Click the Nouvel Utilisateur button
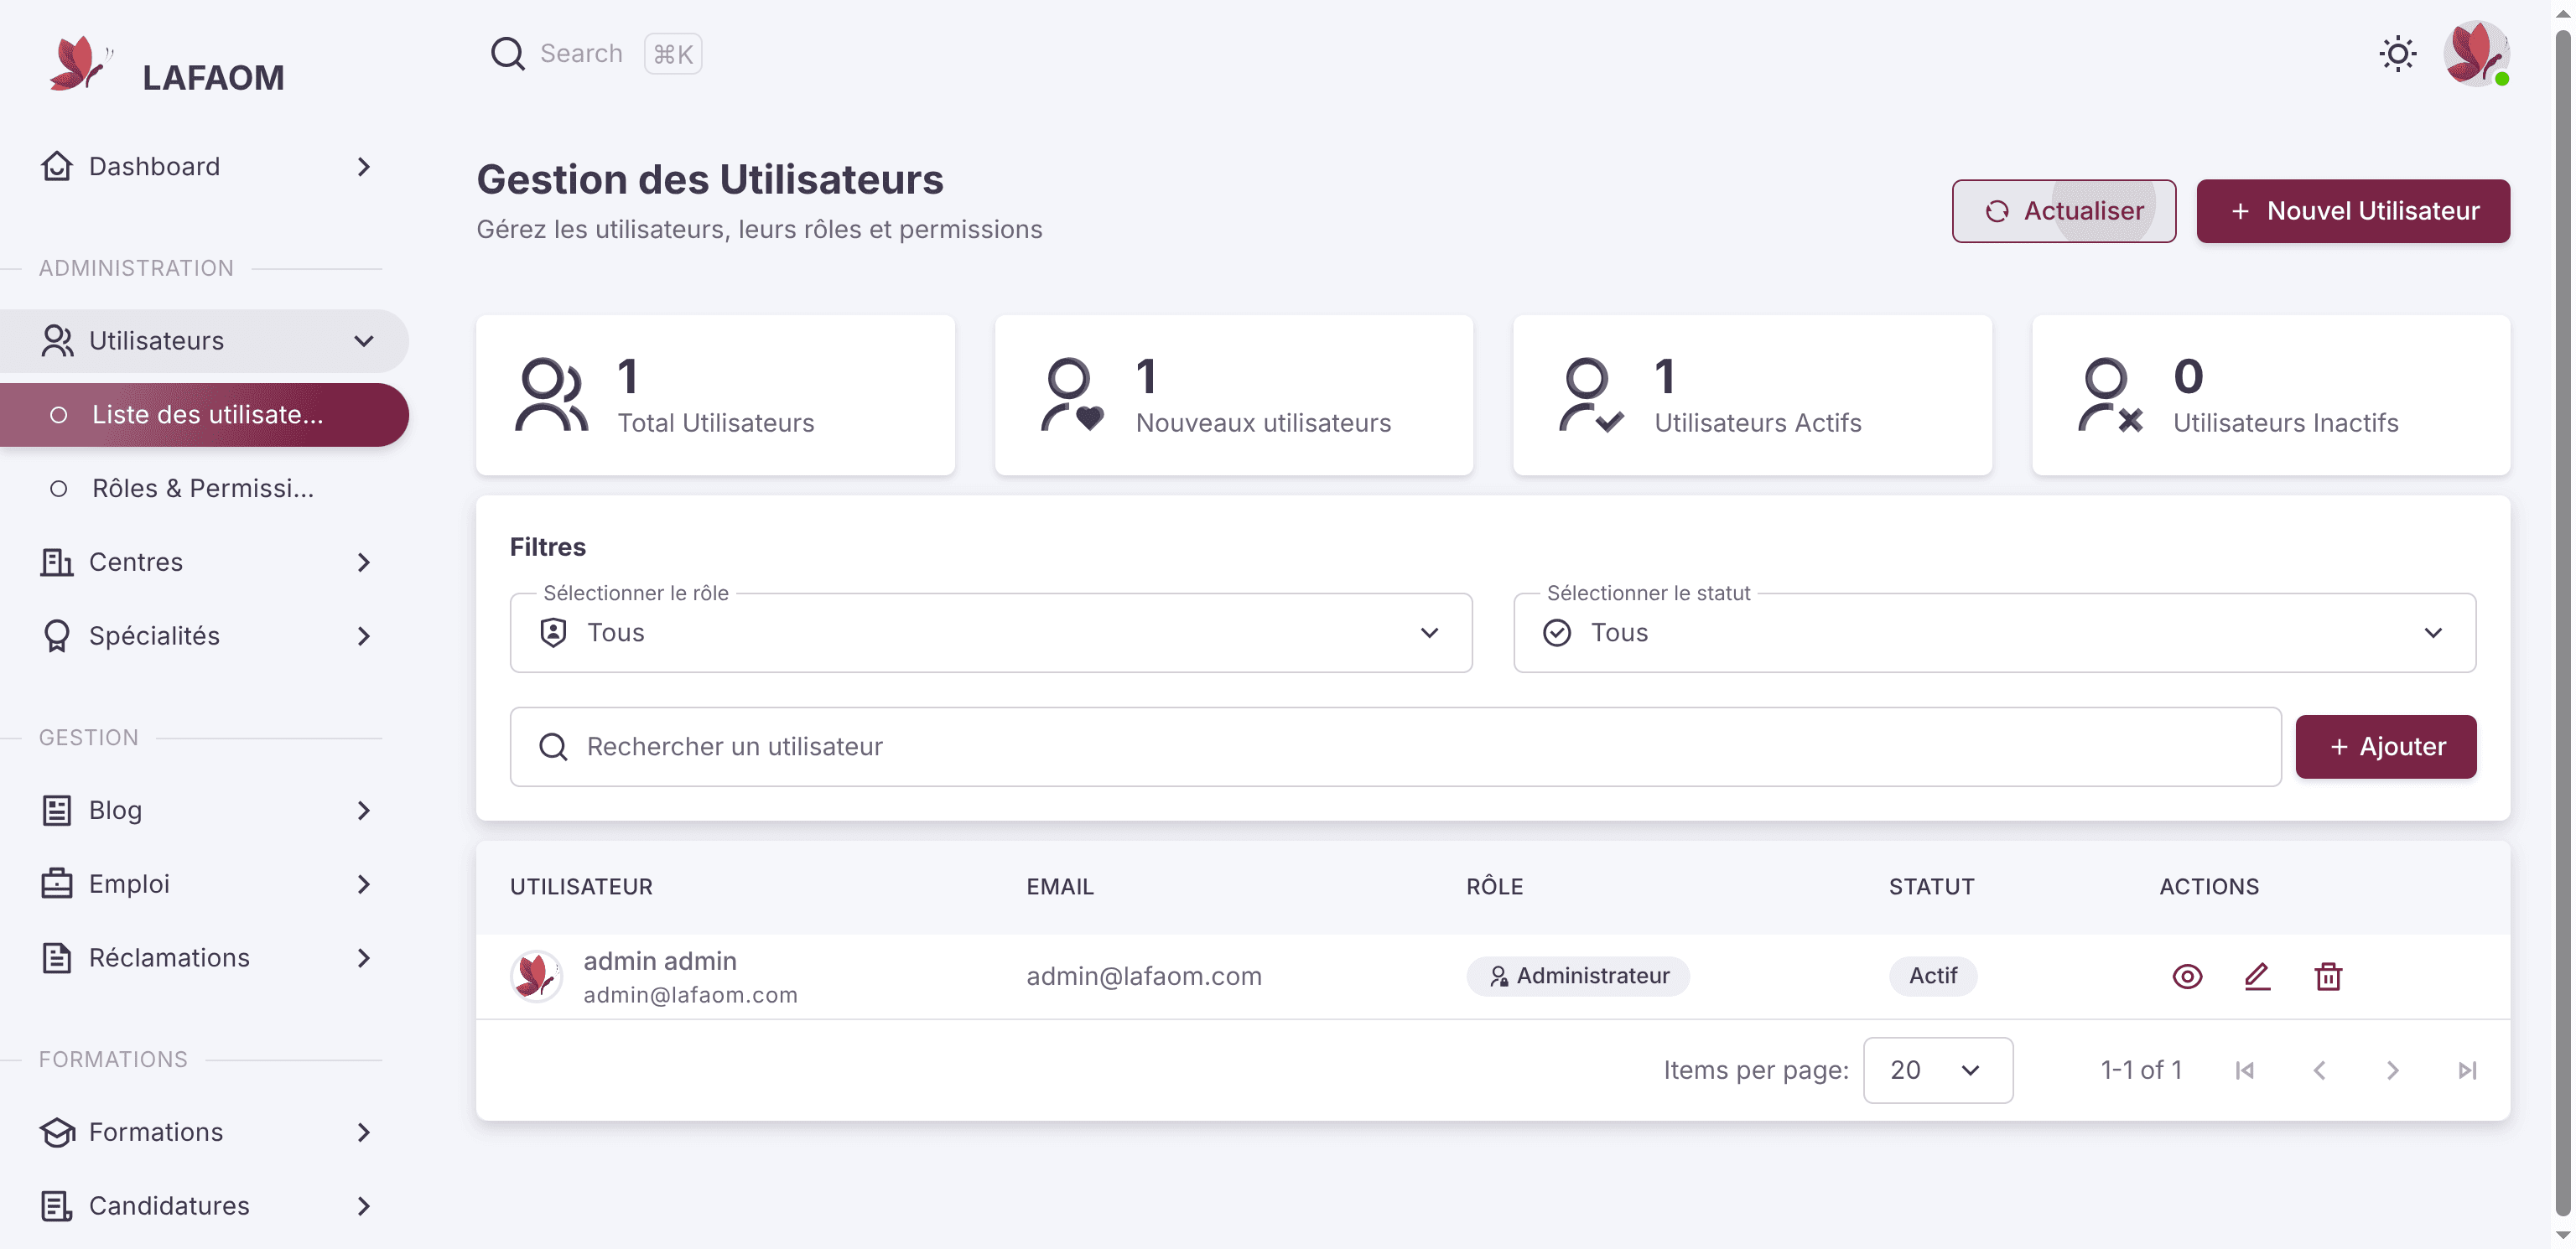Image resolution: width=2576 pixels, height=1249 pixels. 2352,211
